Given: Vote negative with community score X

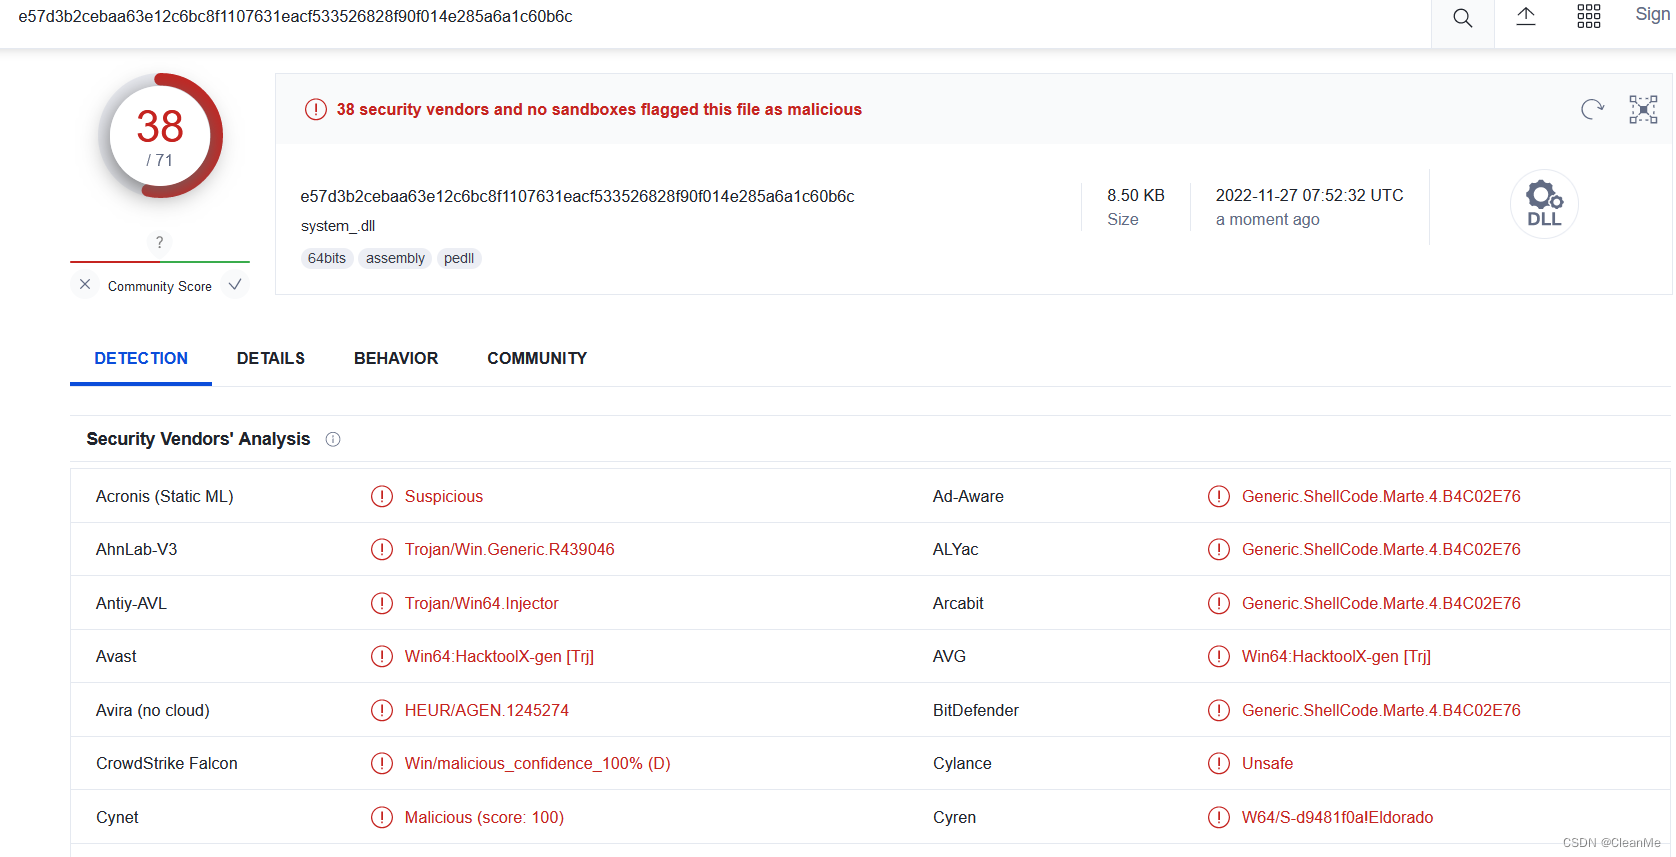Looking at the screenshot, I should click(x=85, y=285).
